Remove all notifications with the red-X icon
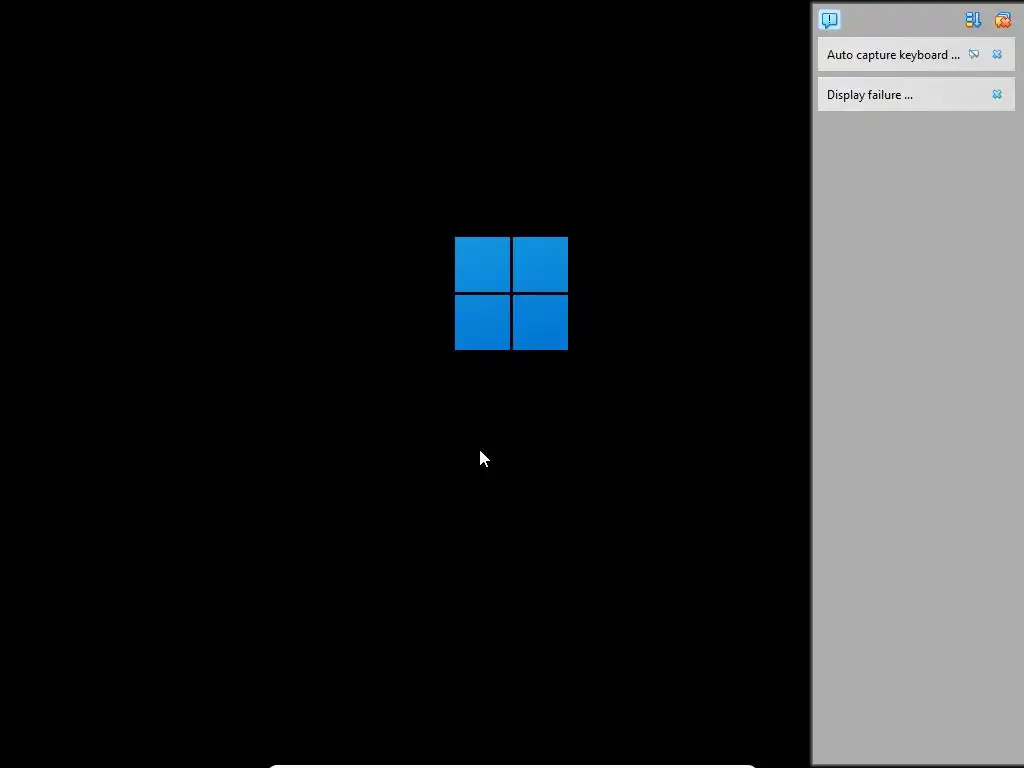The width and height of the screenshot is (1024, 768). (1002, 20)
